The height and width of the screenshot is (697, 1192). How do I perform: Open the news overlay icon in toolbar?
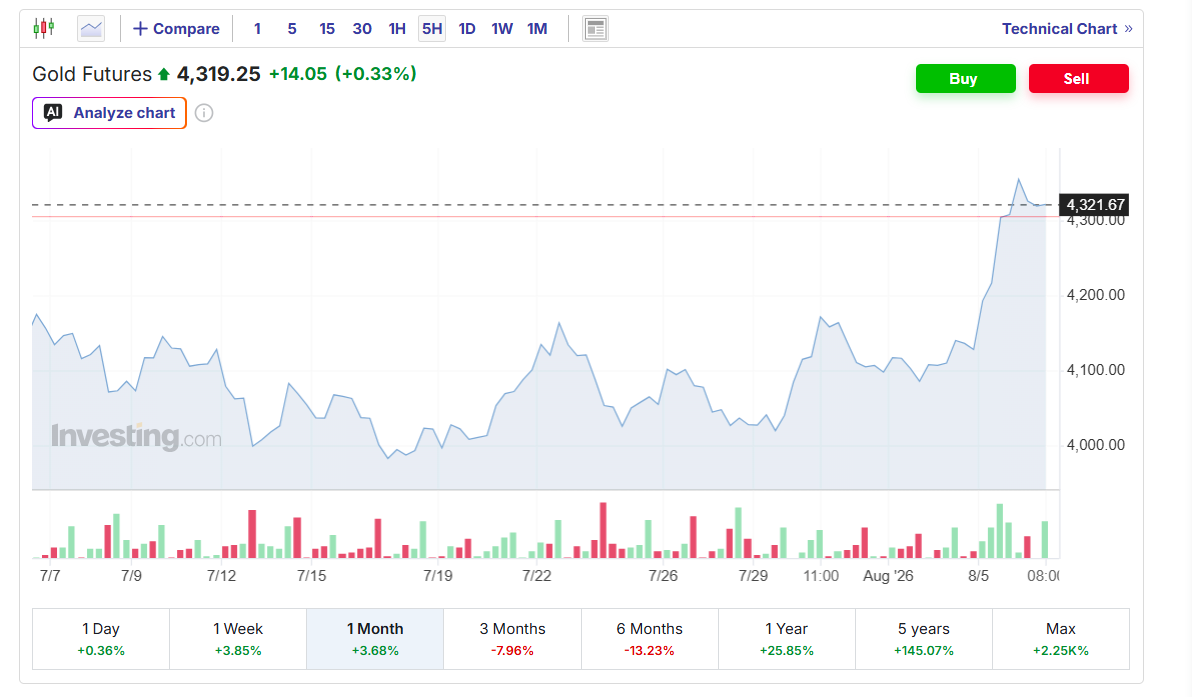(x=595, y=29)
